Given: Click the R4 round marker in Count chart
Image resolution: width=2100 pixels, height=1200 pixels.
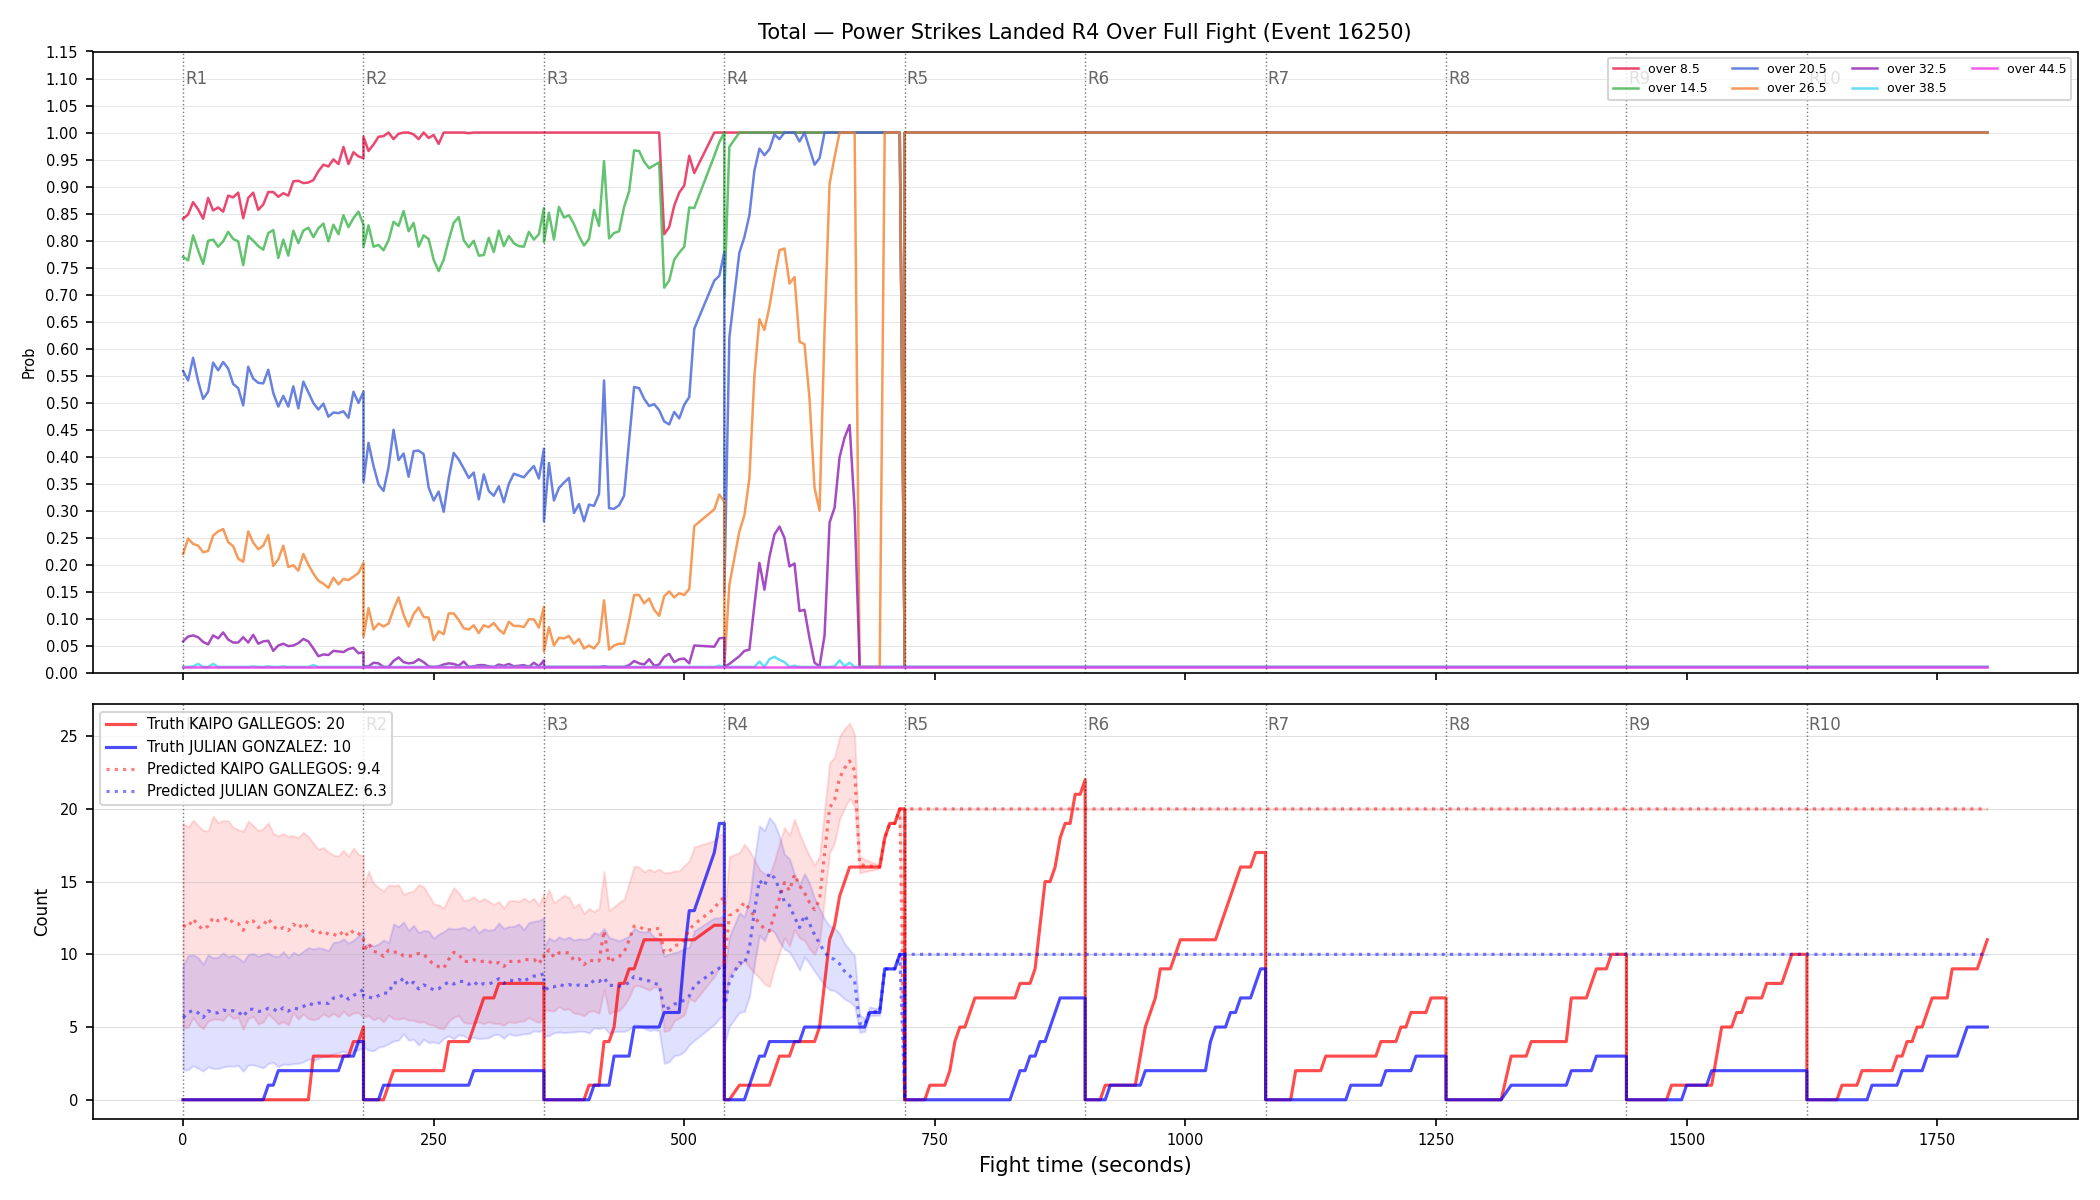Looking at the screenshot, I should (x=737, y=724).
